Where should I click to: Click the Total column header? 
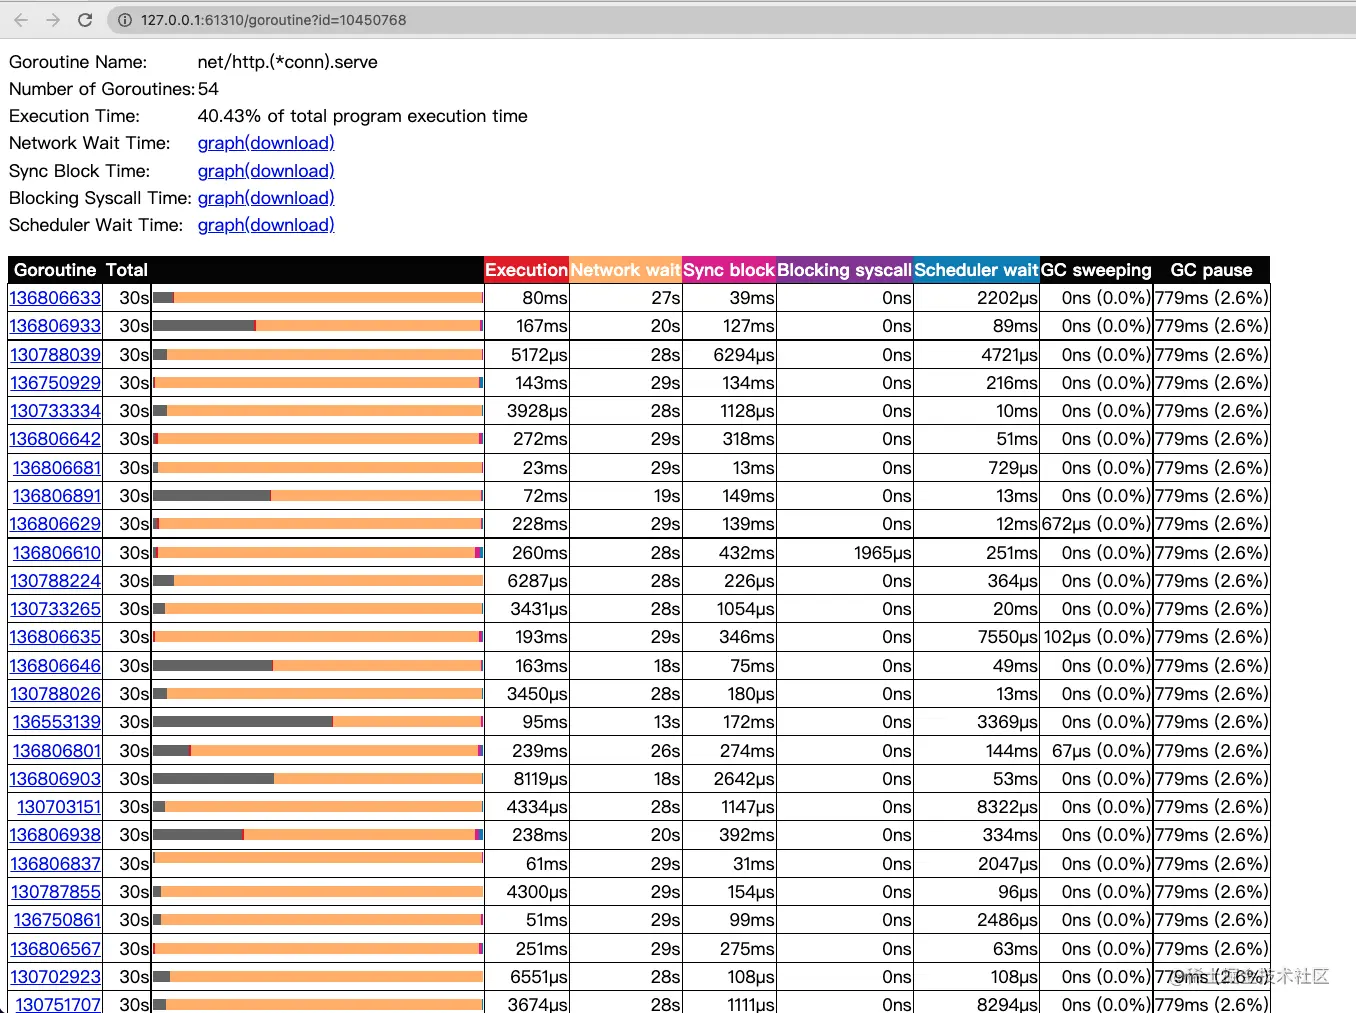coord(127,270)
